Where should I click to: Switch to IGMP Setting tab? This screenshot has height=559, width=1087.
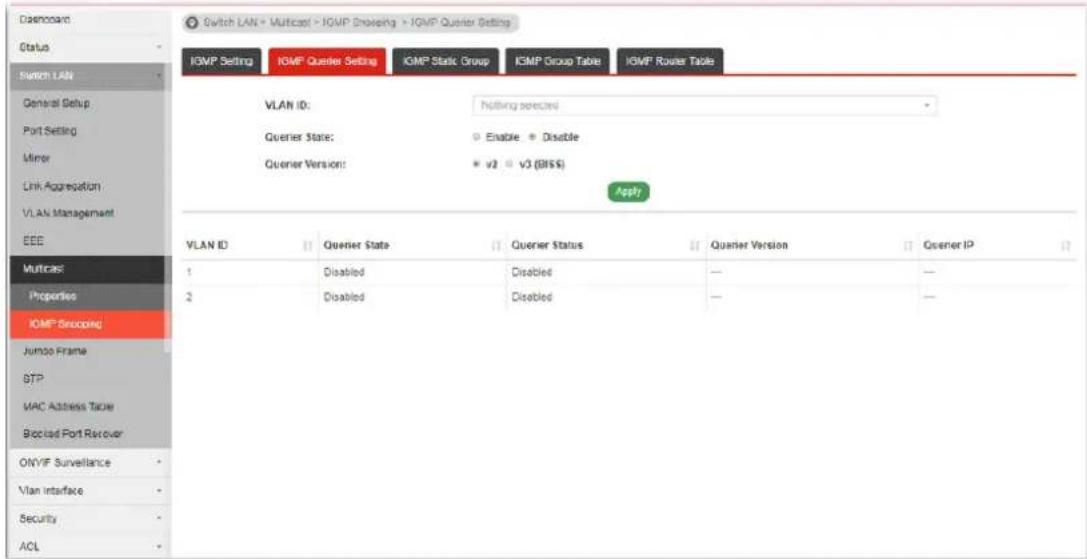click(223, 62)
